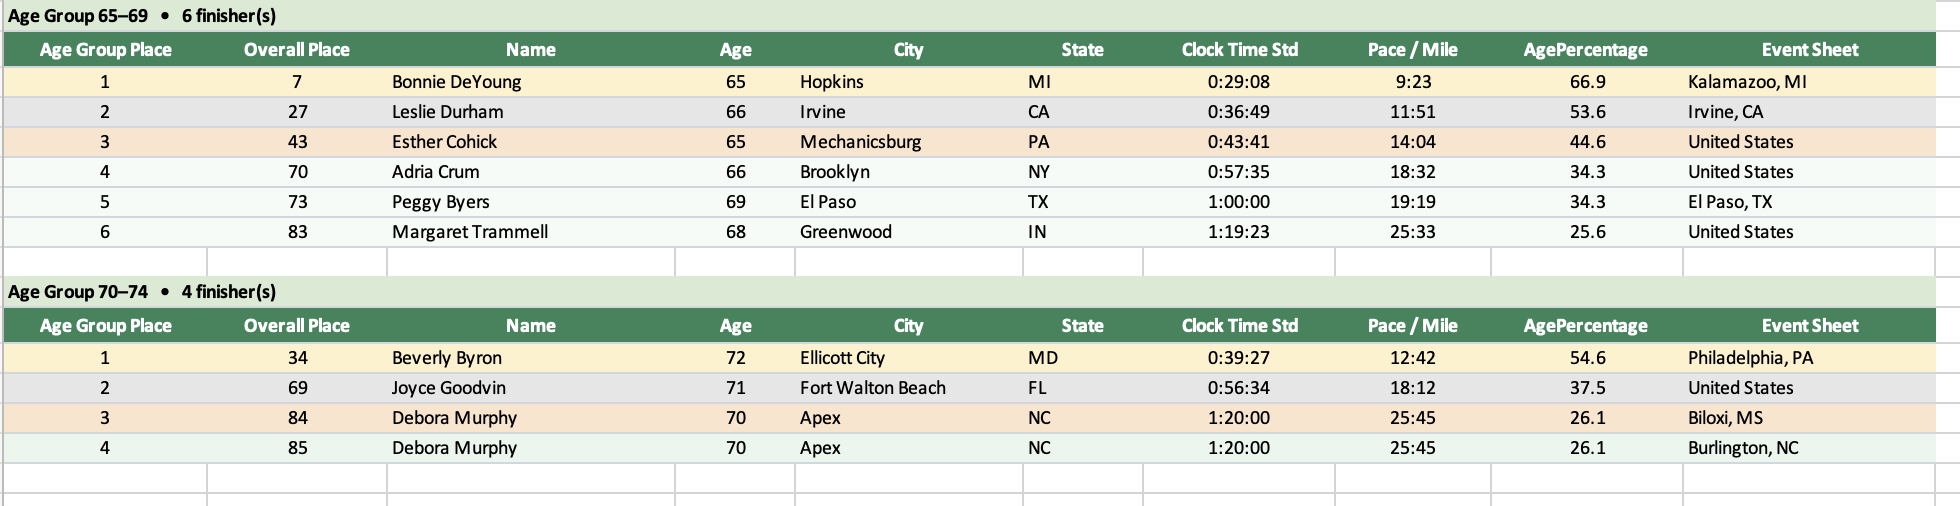Click the Overall Place header in first table
This screenshot has width=1960, height=506.
tap(296, 50)
